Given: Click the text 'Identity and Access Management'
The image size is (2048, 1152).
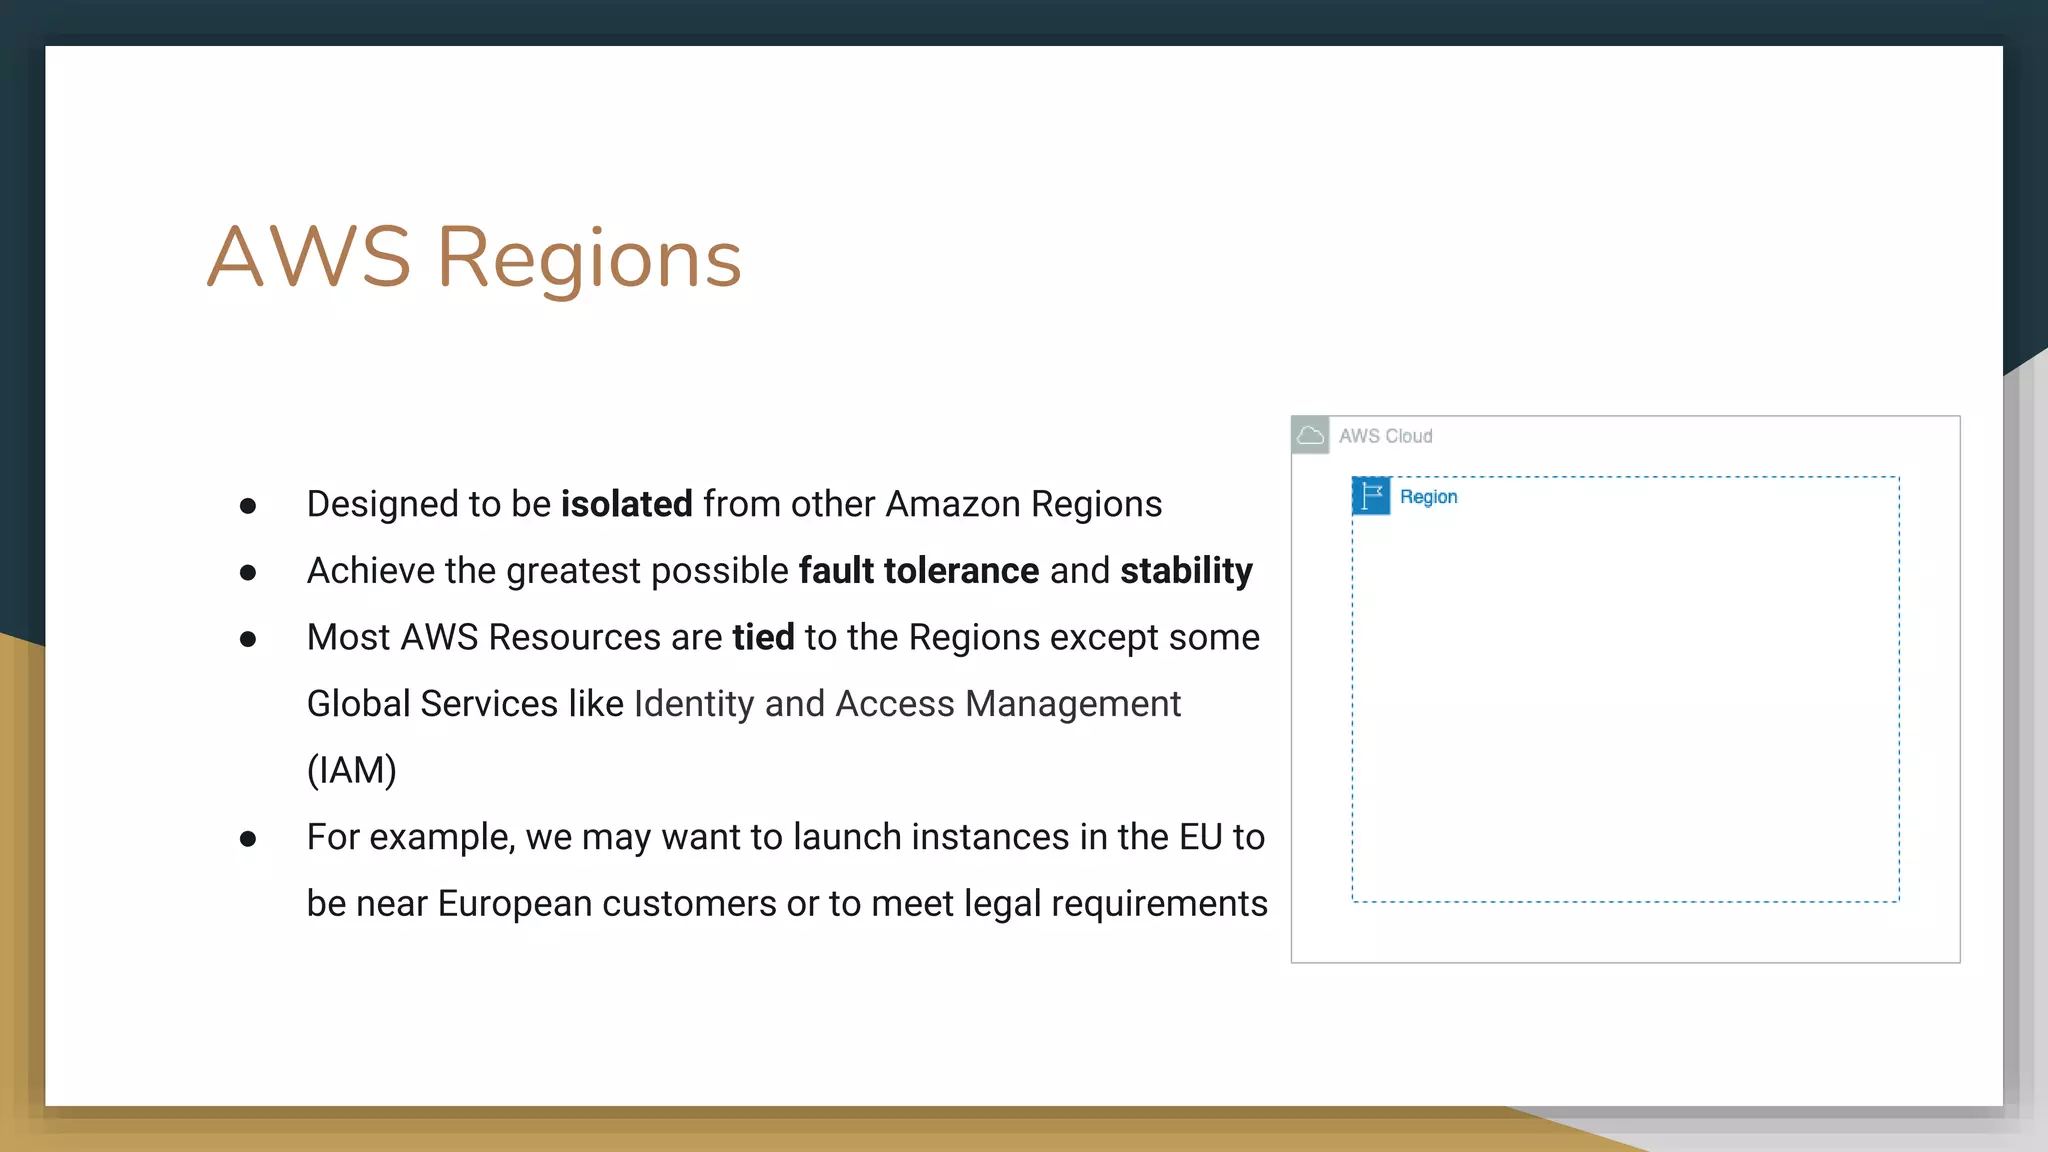Looking at the screenshot, I should [907, 704].
